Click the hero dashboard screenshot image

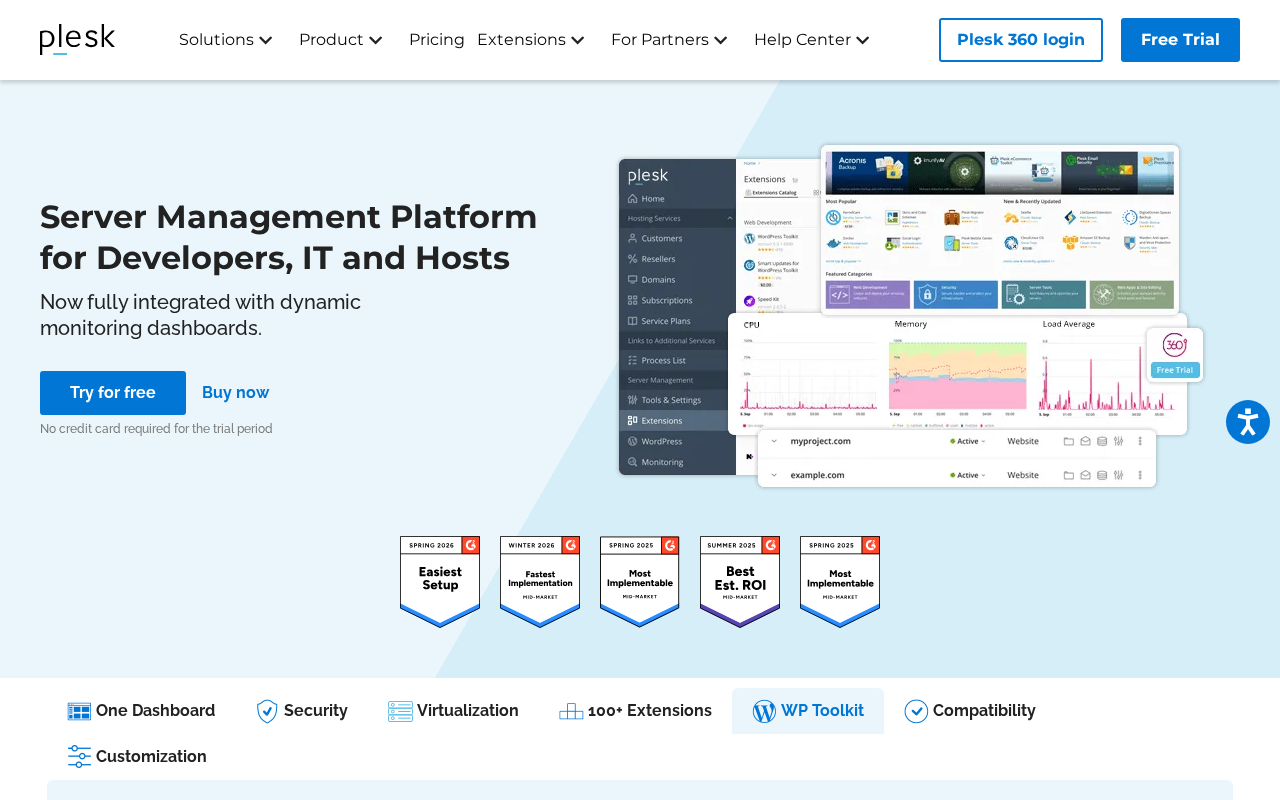click(910, 316)
